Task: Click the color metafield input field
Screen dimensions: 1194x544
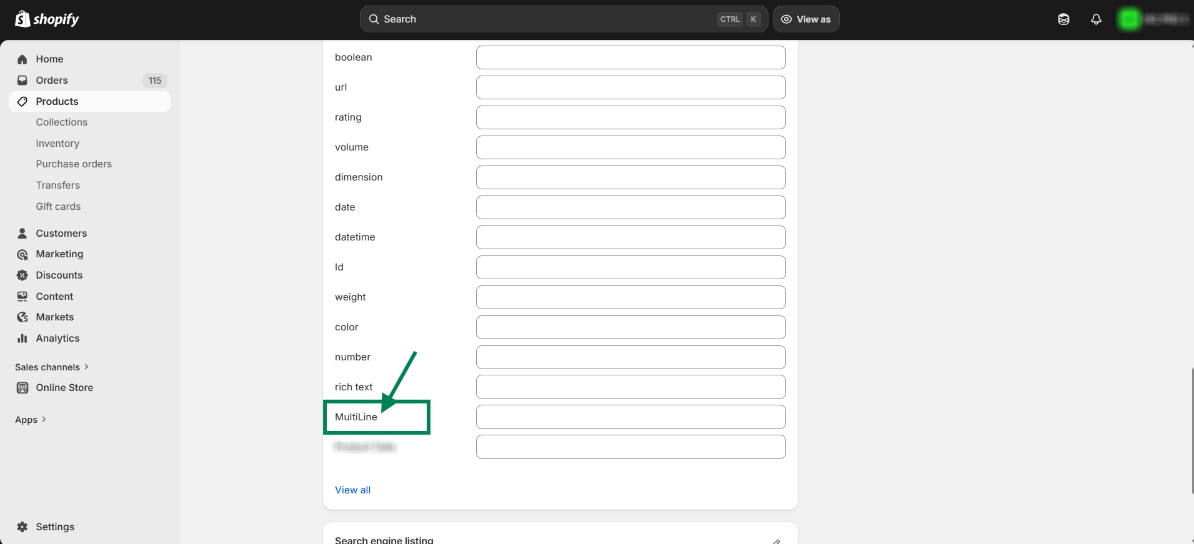Action: pos(630,327)
